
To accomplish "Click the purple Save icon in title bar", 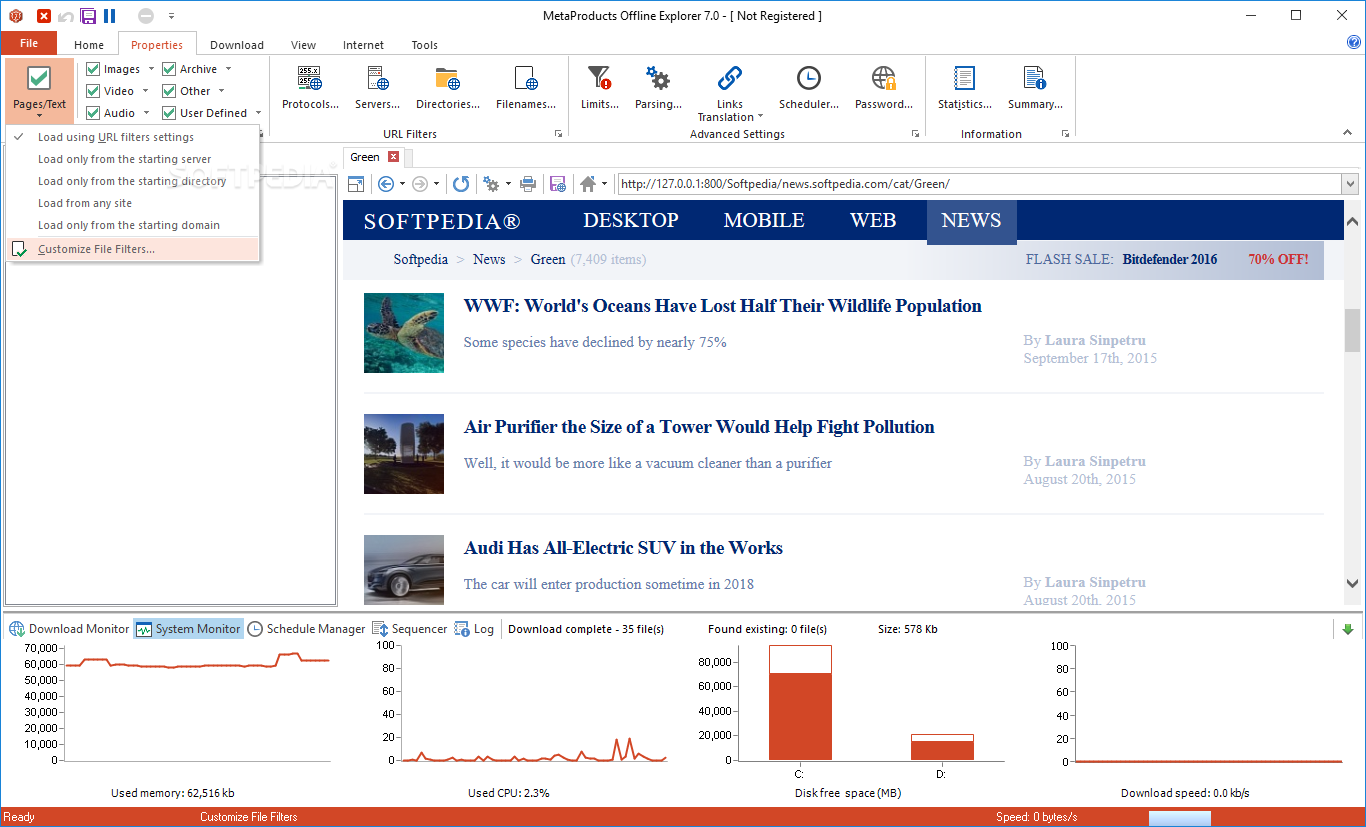I will [88, 16].
